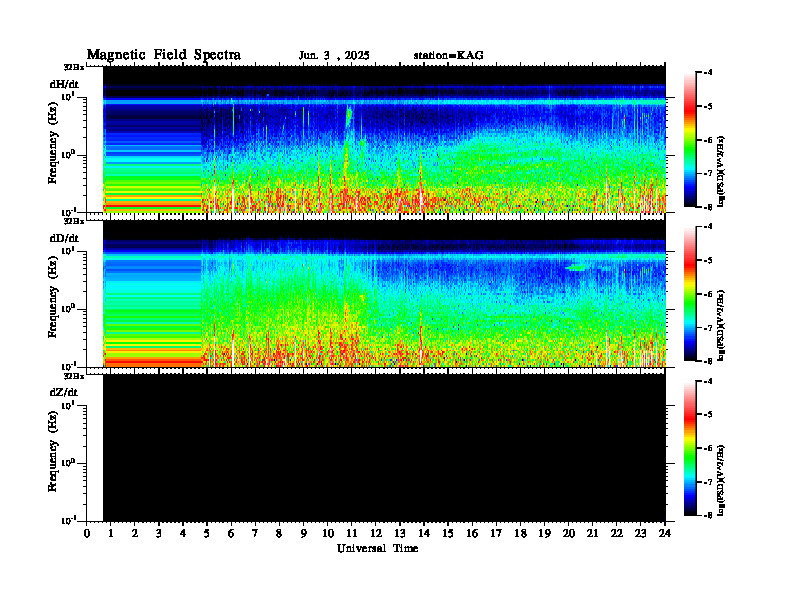Screen dimensions: 792x612
Task: Click hour 6 on the time axis
Action: (231, 534)
